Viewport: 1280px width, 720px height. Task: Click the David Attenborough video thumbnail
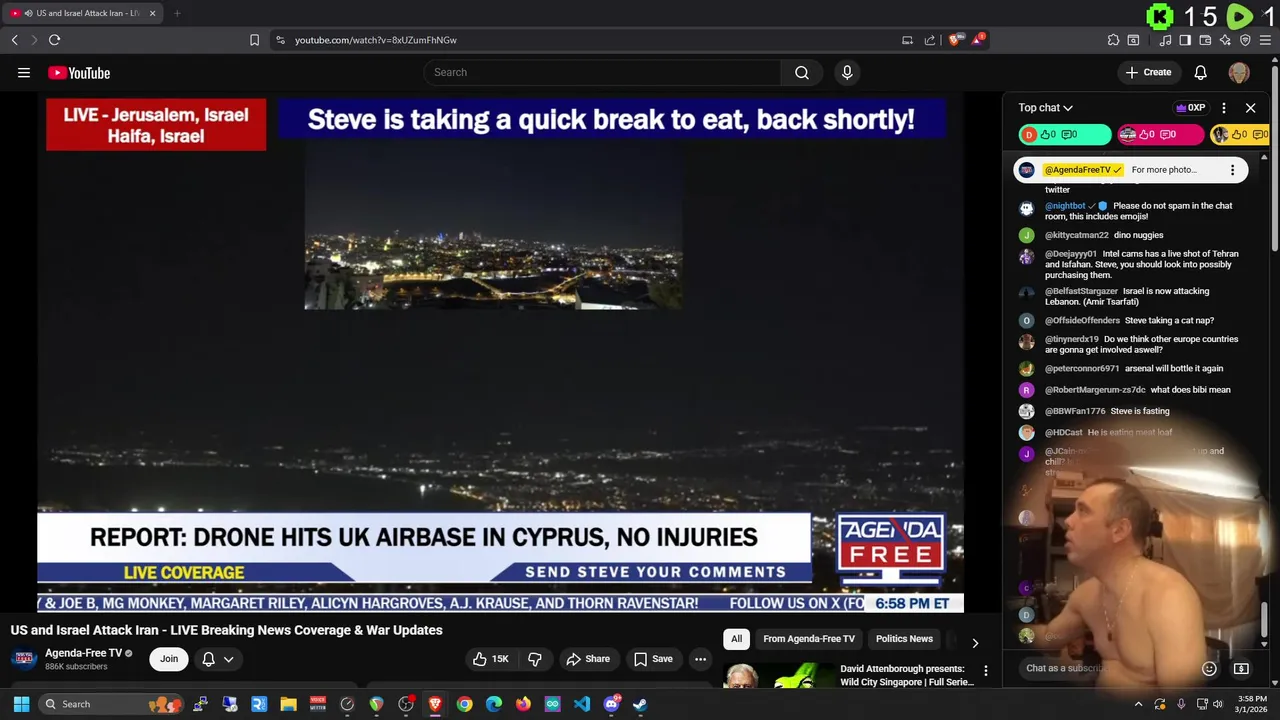[x=779, y=676]
